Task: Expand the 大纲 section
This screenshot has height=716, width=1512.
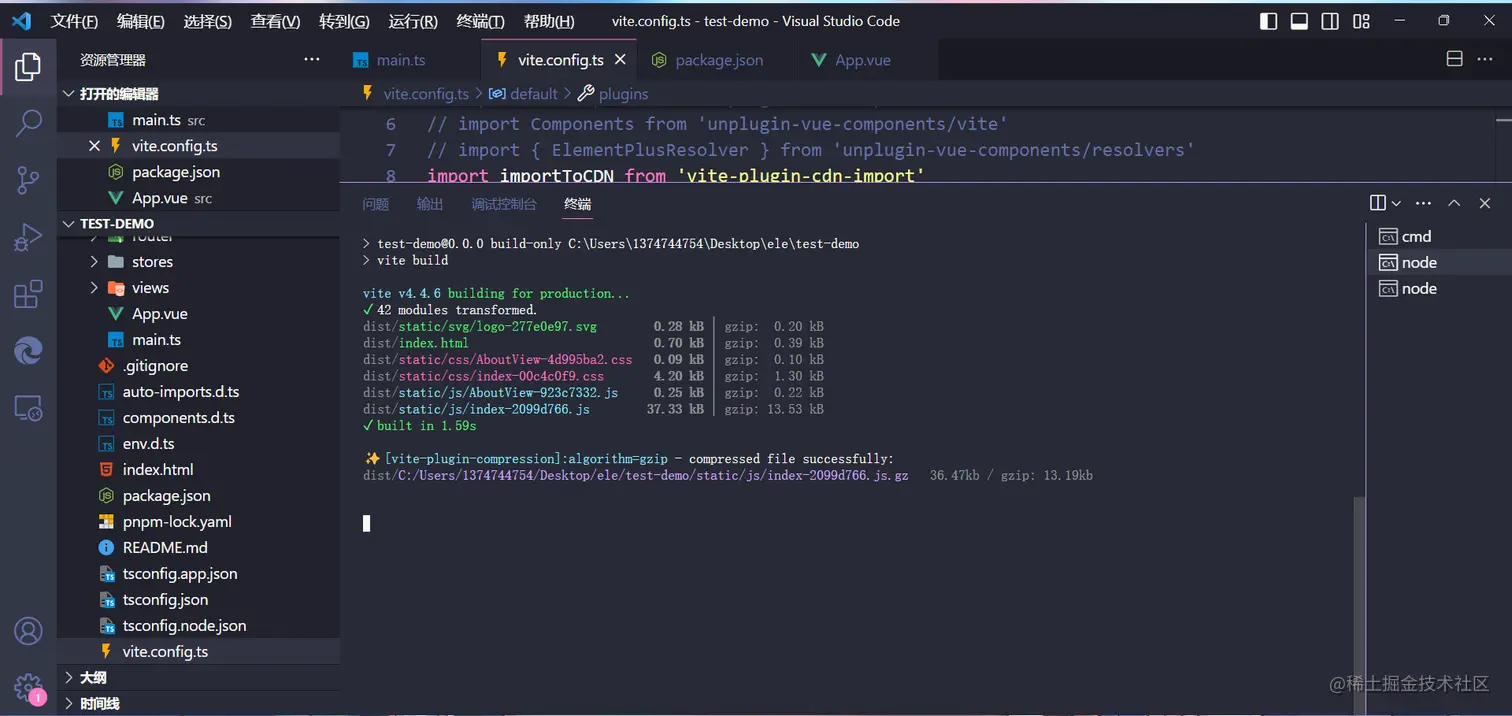Action: (199, 677)
